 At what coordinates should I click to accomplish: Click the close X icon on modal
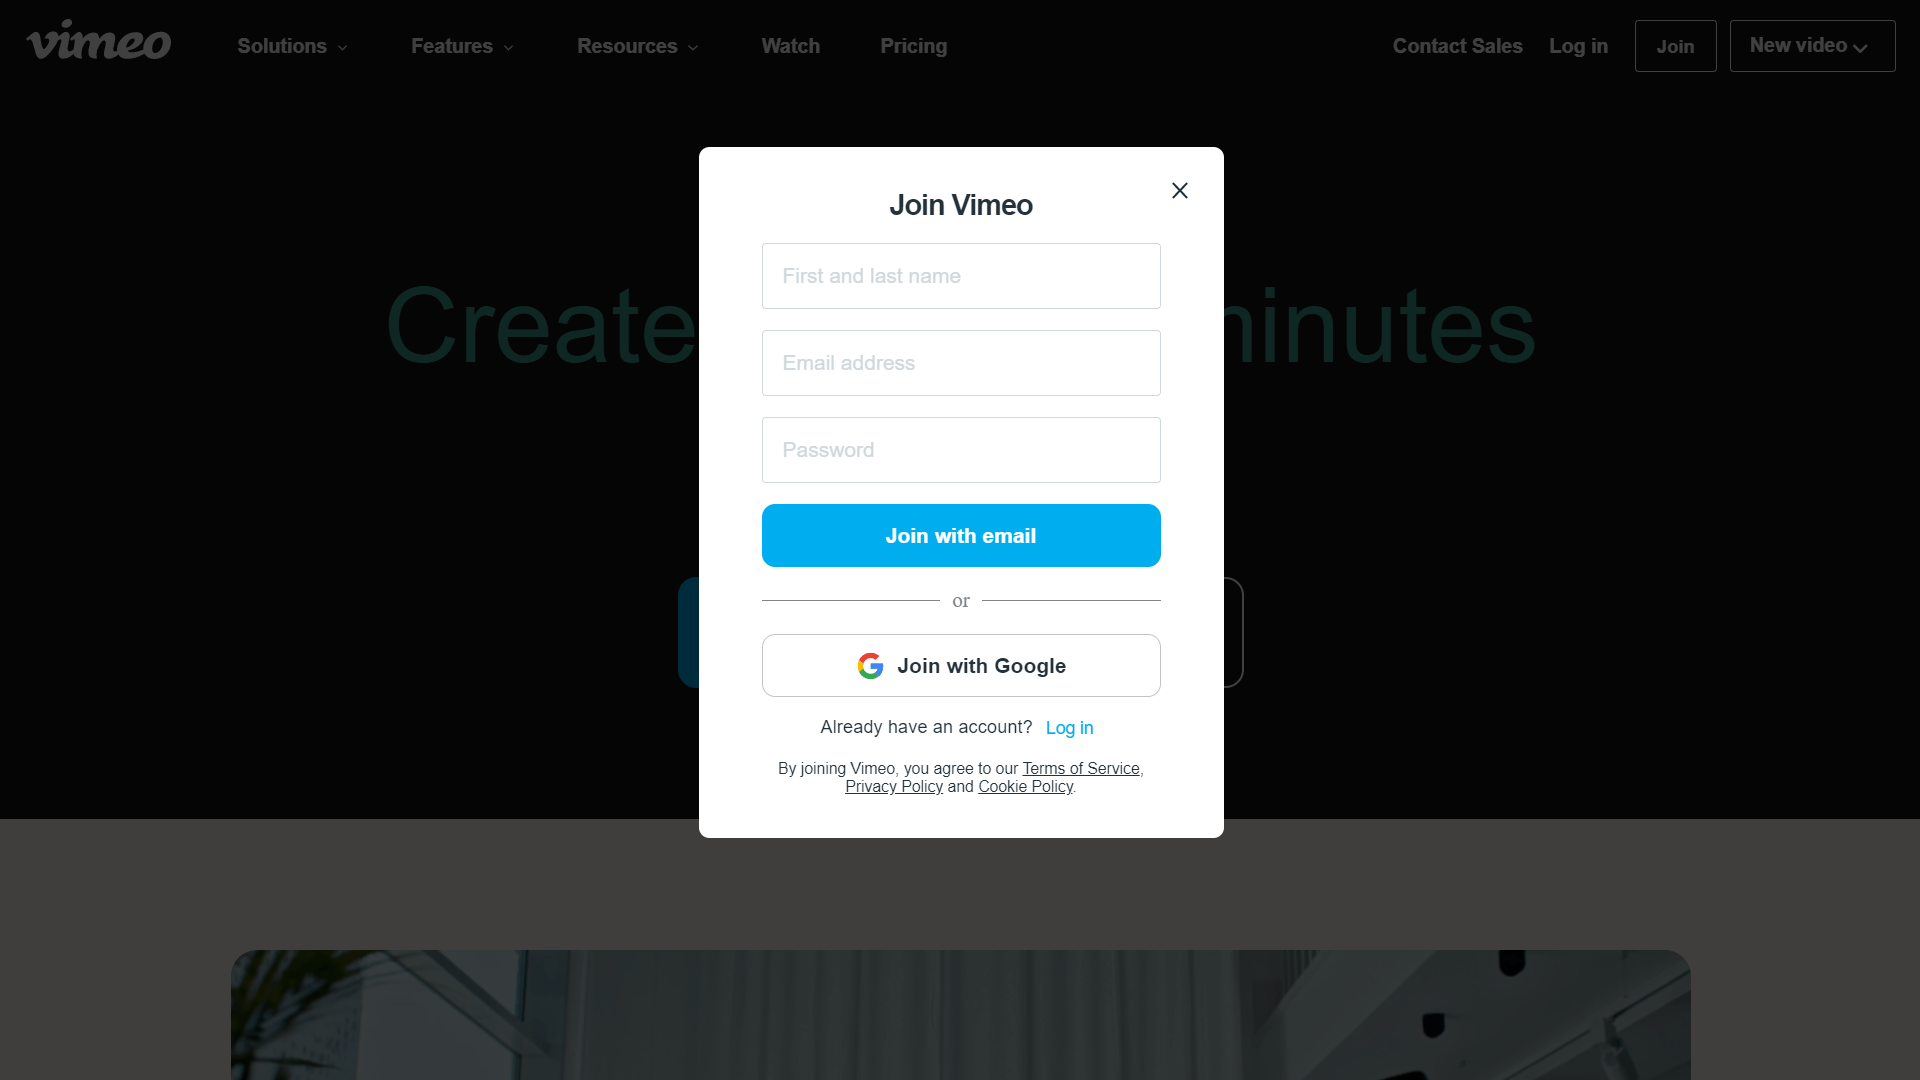tap(1179, 190)
